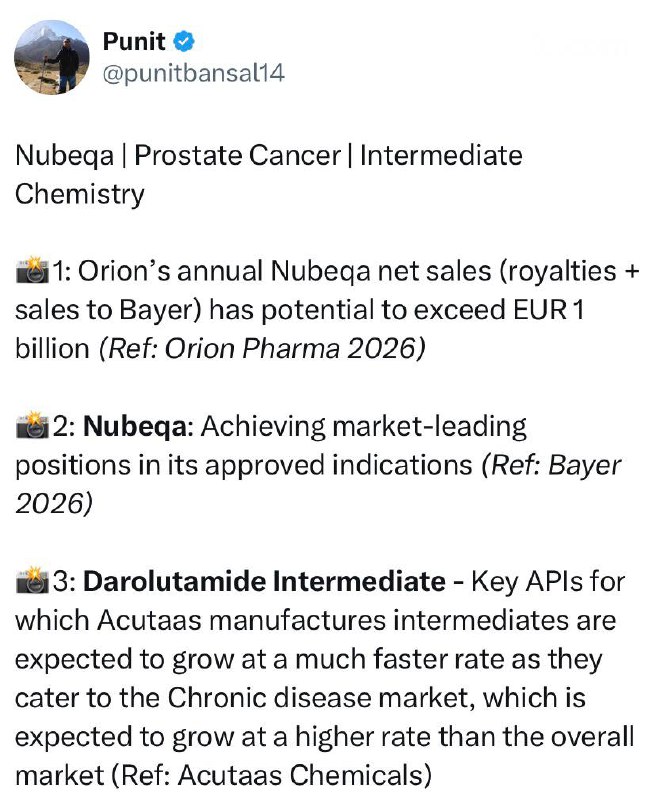Click the approved indications phrase

click(x=377, y=466)
